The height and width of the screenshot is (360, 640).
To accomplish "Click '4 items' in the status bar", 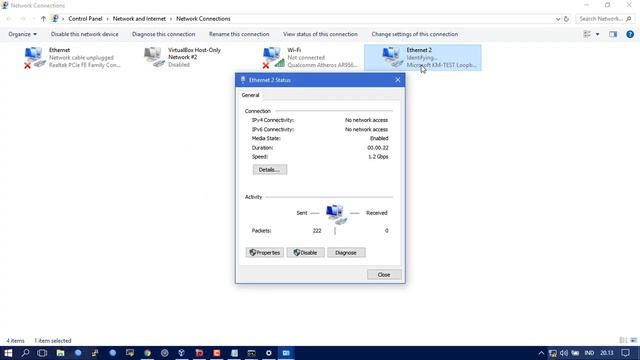I will [15, 340].
